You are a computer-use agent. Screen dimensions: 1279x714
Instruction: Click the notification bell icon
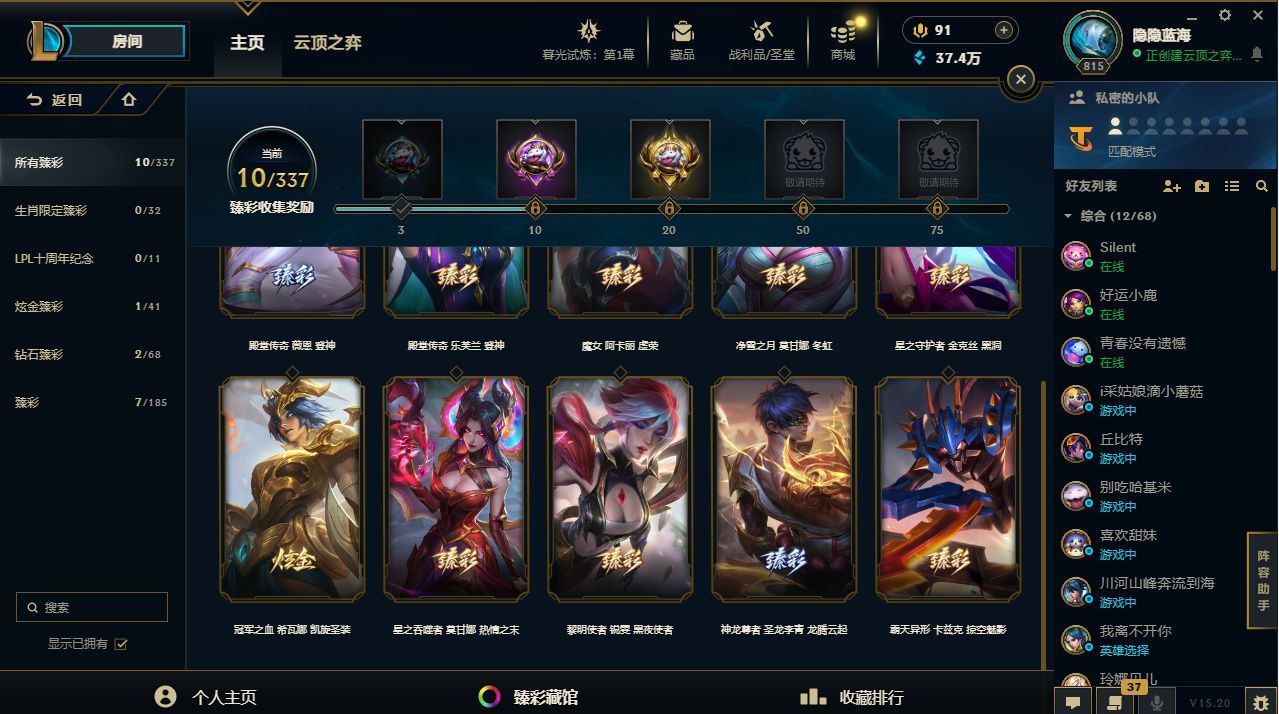(x=1257, y=55)
